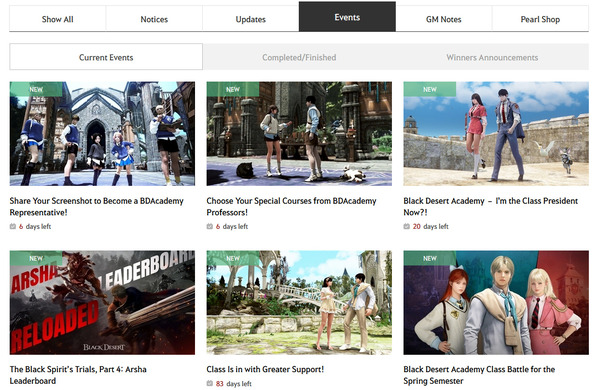Screen dimensions: 599x390
Task: Click '20 days left' text
Action: pos(431,226)
